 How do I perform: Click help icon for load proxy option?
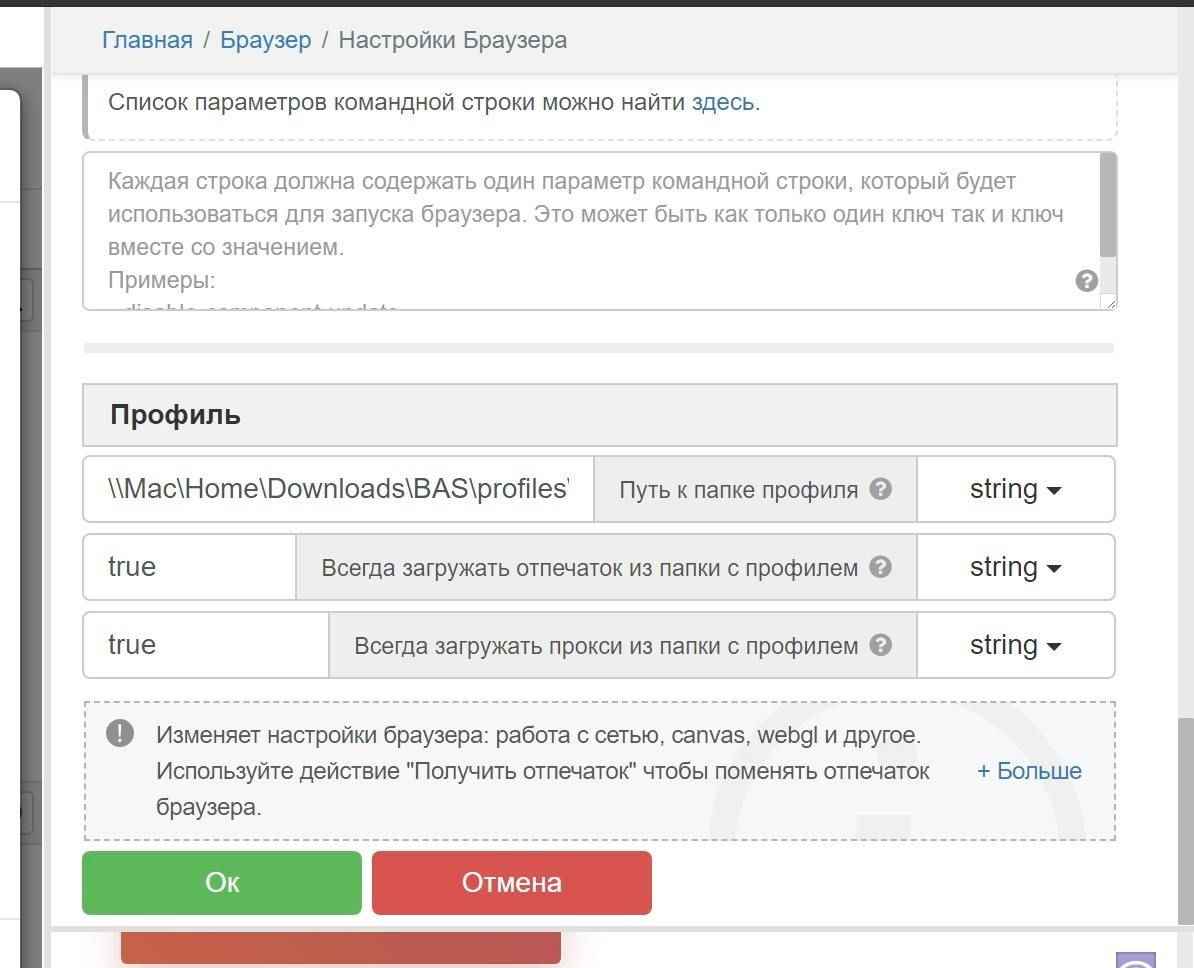pos(880,645)
